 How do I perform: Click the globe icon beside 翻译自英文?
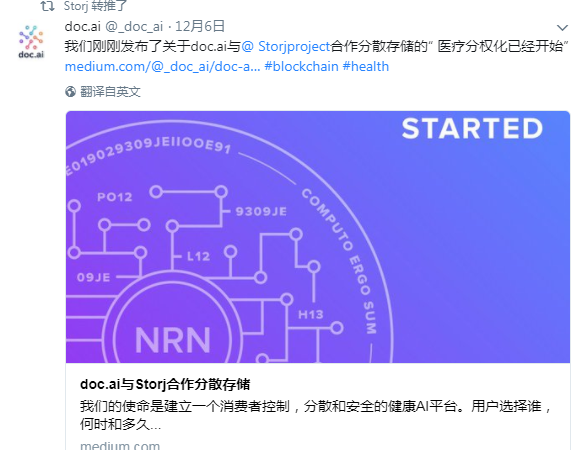[70, 92]
